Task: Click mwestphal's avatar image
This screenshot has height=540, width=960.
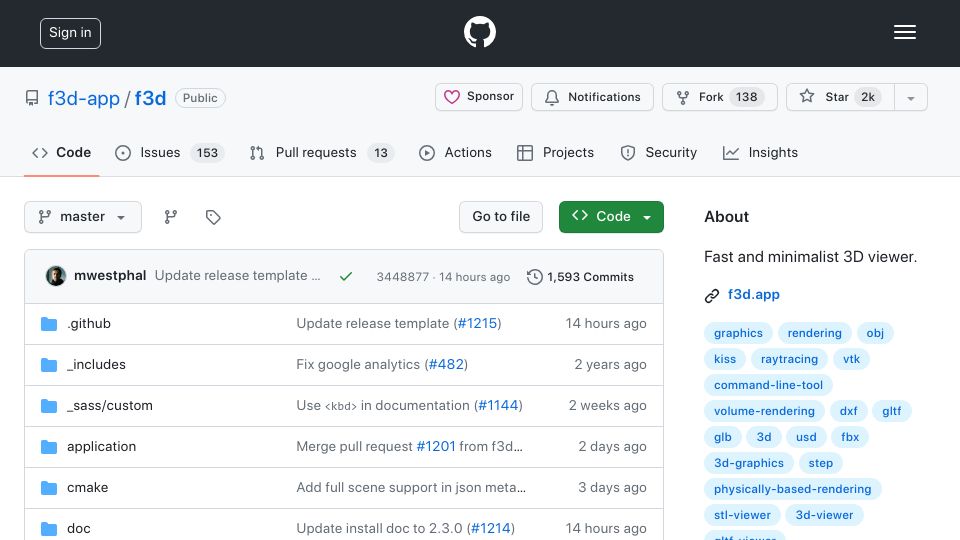Action: coord(56,276)
